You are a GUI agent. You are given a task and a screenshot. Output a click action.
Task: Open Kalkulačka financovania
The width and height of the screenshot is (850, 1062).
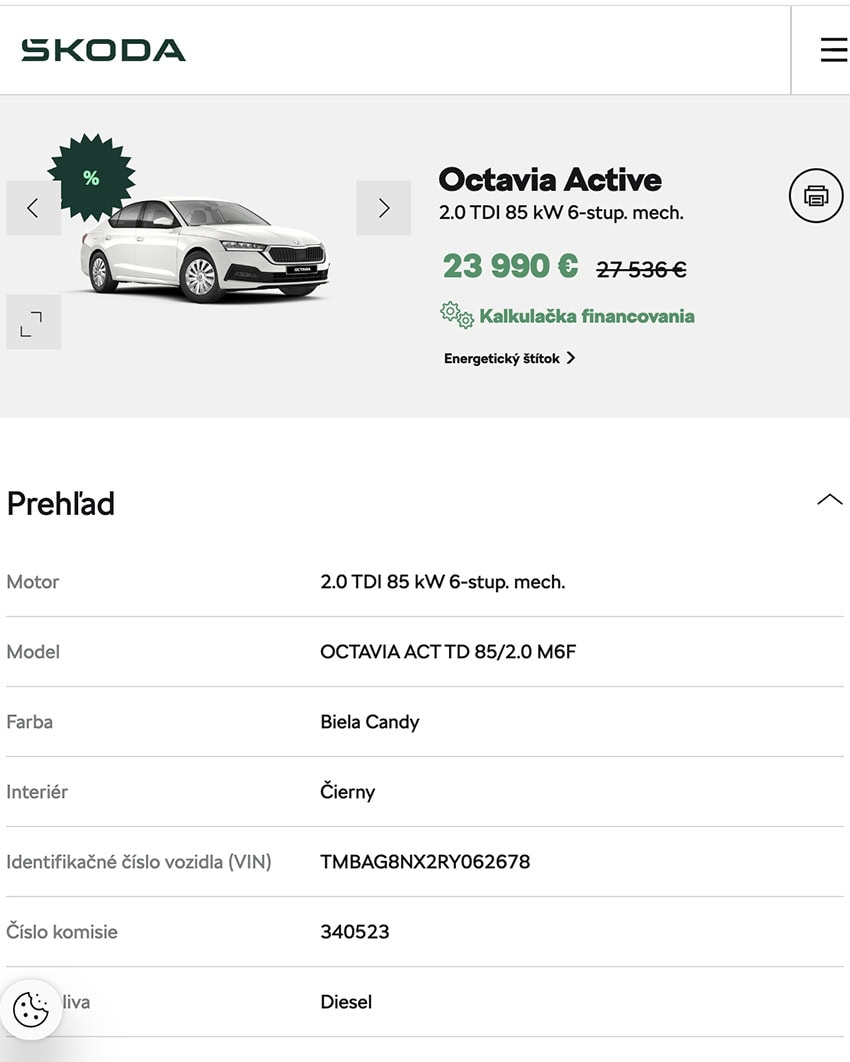(587, 316)
